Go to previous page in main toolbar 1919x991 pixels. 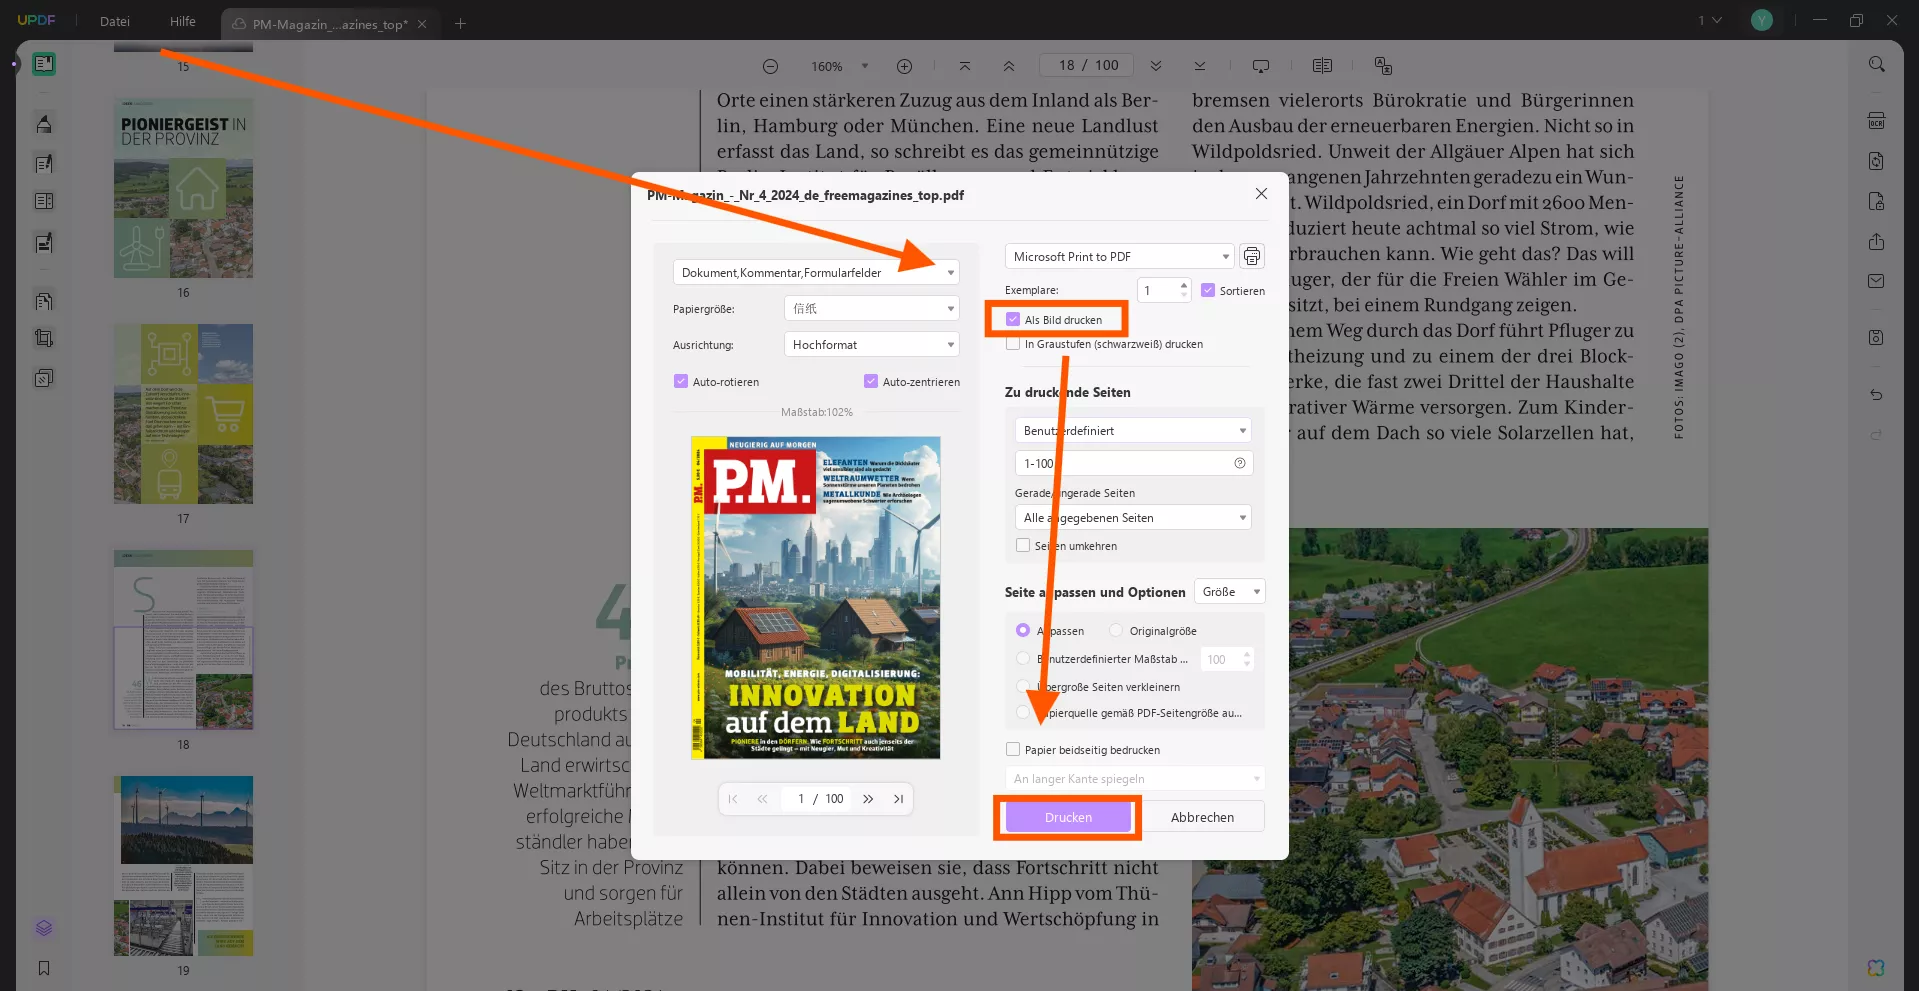[x=1009, y=66]
